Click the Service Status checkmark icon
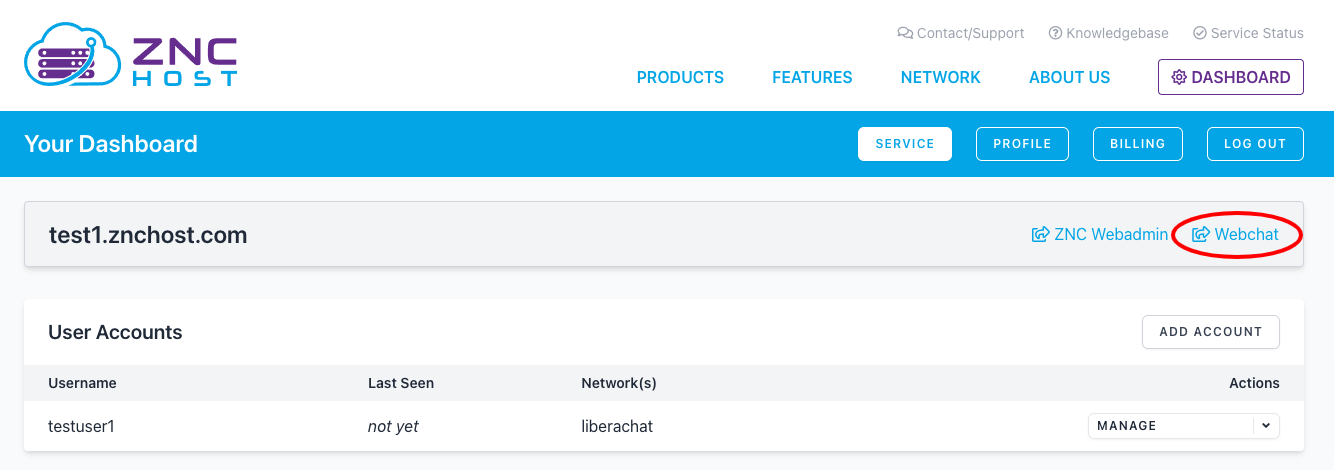Screen dimensions: 1334x470 point(1200,33)
